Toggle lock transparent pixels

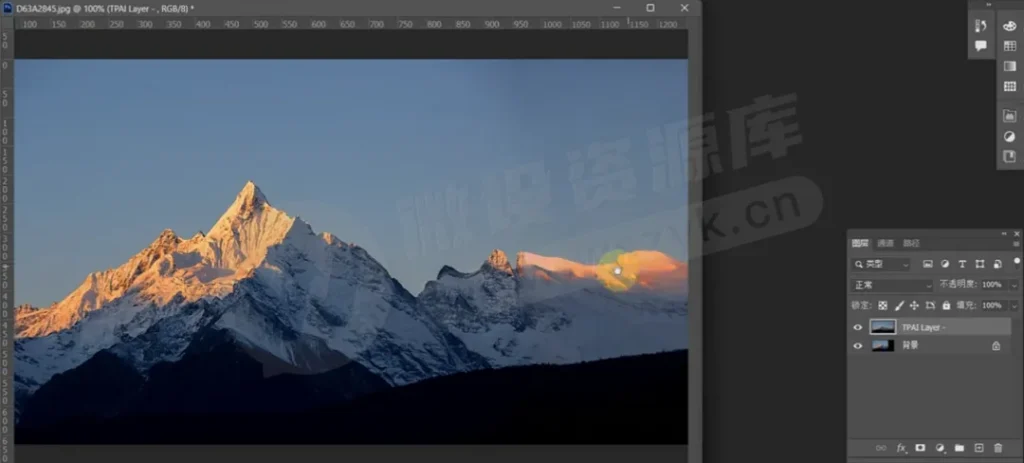click(883, 305)
